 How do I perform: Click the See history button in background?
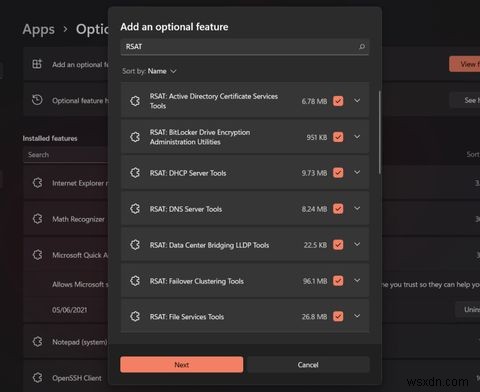pyautogui.click(x=465, y=100)
